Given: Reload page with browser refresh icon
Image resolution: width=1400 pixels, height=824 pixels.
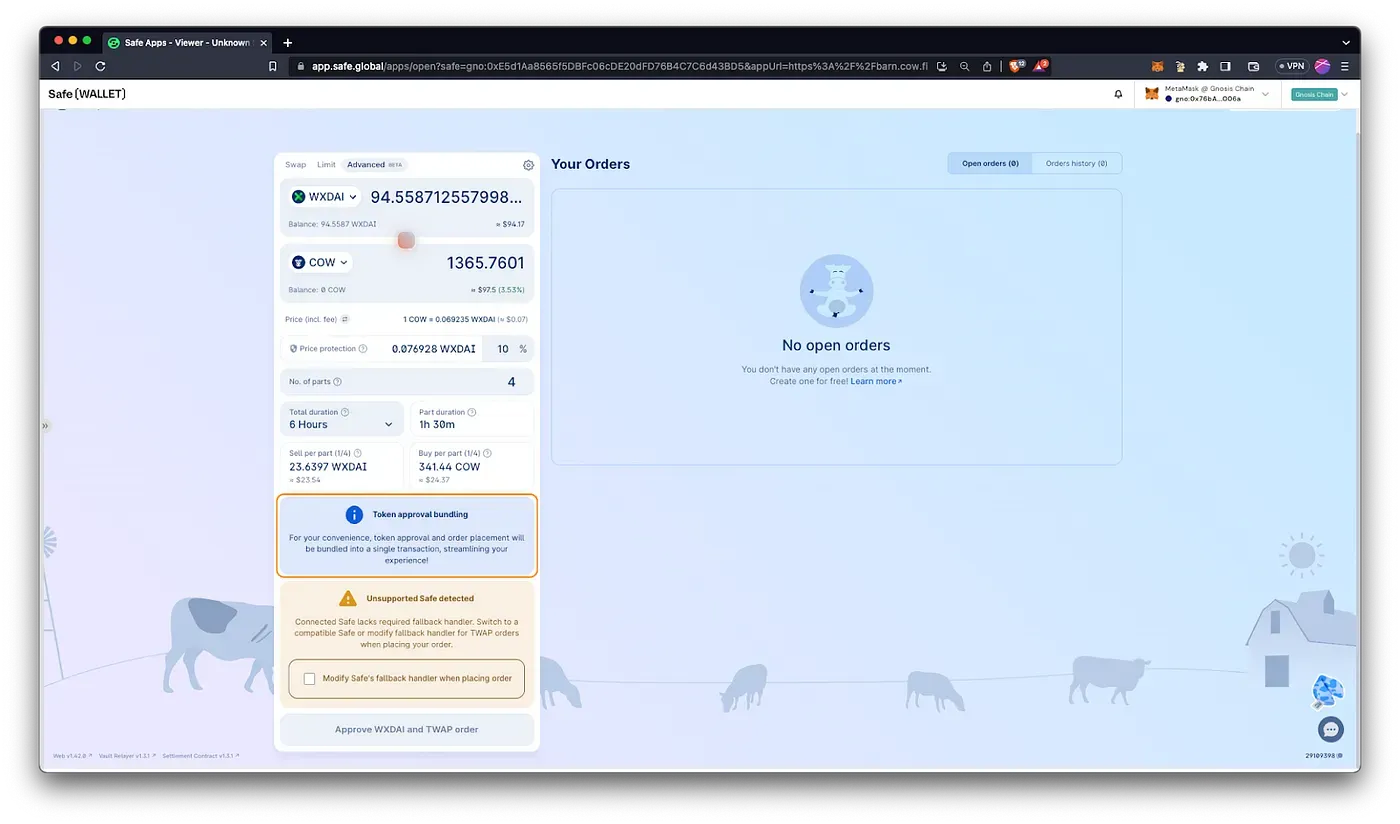Looking at the screenshot, I should point(100,66).
